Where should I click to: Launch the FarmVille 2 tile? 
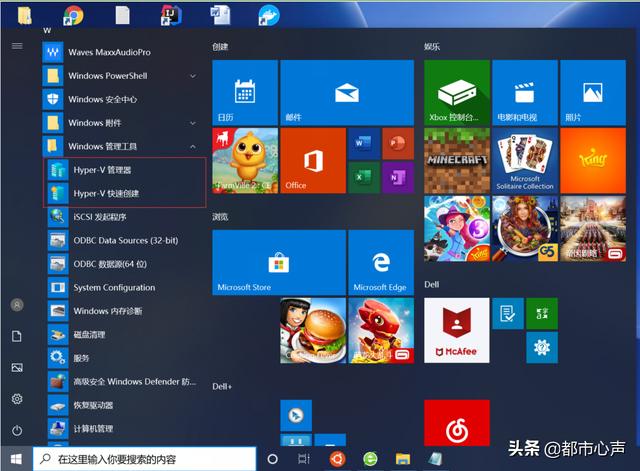click(245, 160)
